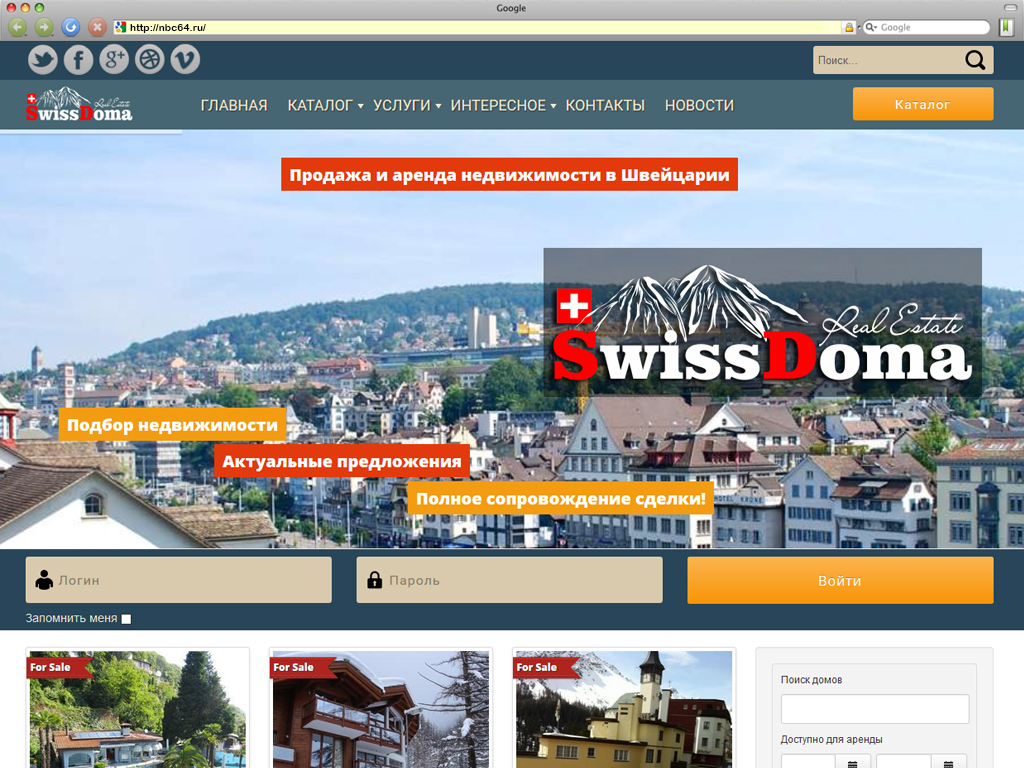
Task: Click the Войти login button
Action: (x=840, y=580)
